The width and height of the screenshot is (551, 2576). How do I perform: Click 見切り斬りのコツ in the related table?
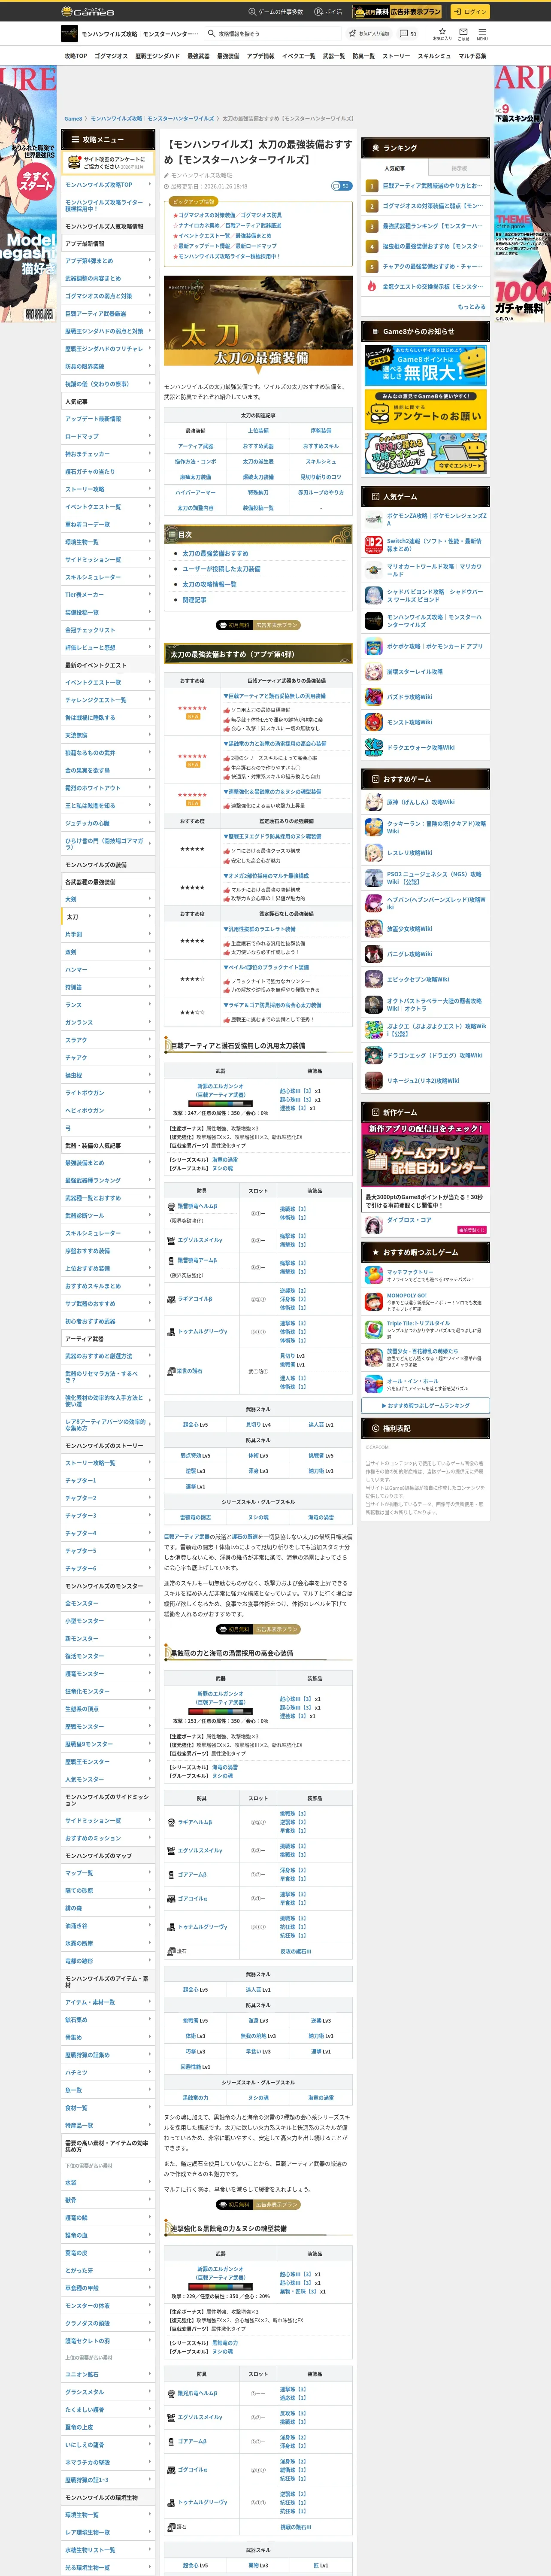[321, 477]
